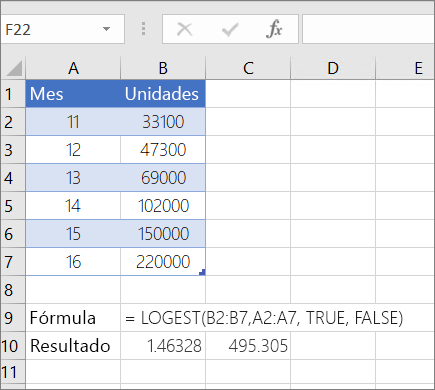Click the formula bar options dots handle
Viewport: 435px width, 390px height.
pyautogui.click(x=143, y=29)
